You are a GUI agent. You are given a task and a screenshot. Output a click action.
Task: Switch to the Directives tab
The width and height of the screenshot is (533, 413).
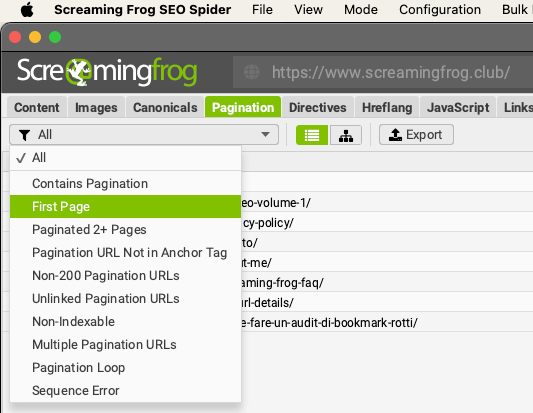coord(317,107)
